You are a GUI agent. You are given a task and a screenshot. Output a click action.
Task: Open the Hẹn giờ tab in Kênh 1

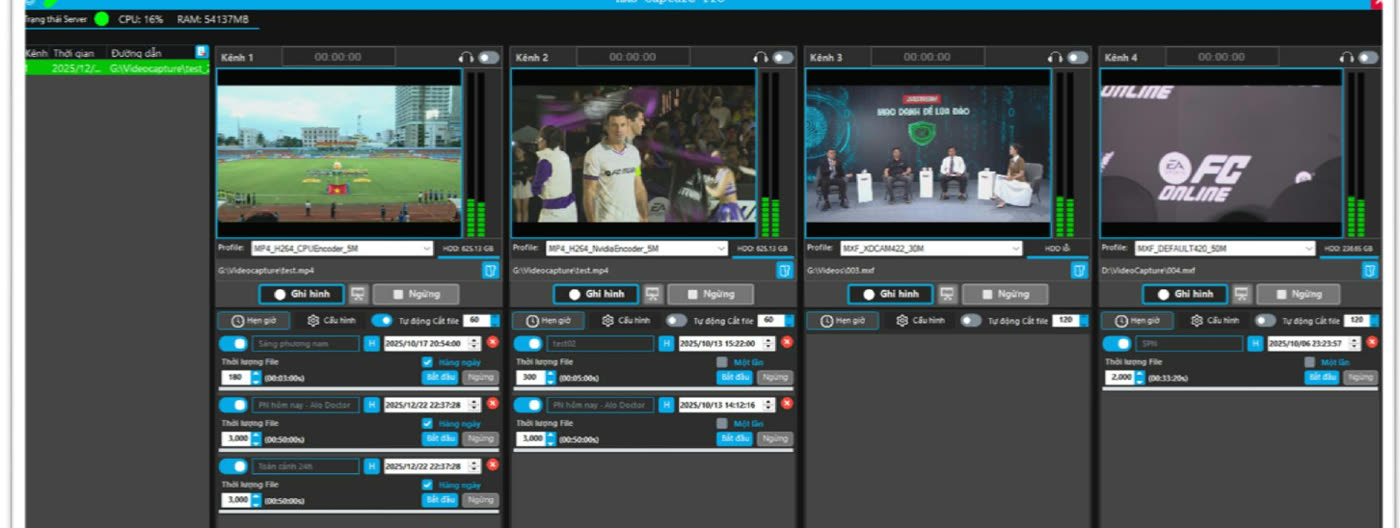coord(254,321)
